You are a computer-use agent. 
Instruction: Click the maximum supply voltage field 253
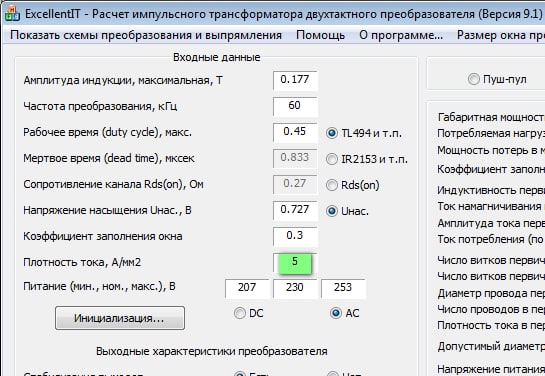(x=343, y=288)
